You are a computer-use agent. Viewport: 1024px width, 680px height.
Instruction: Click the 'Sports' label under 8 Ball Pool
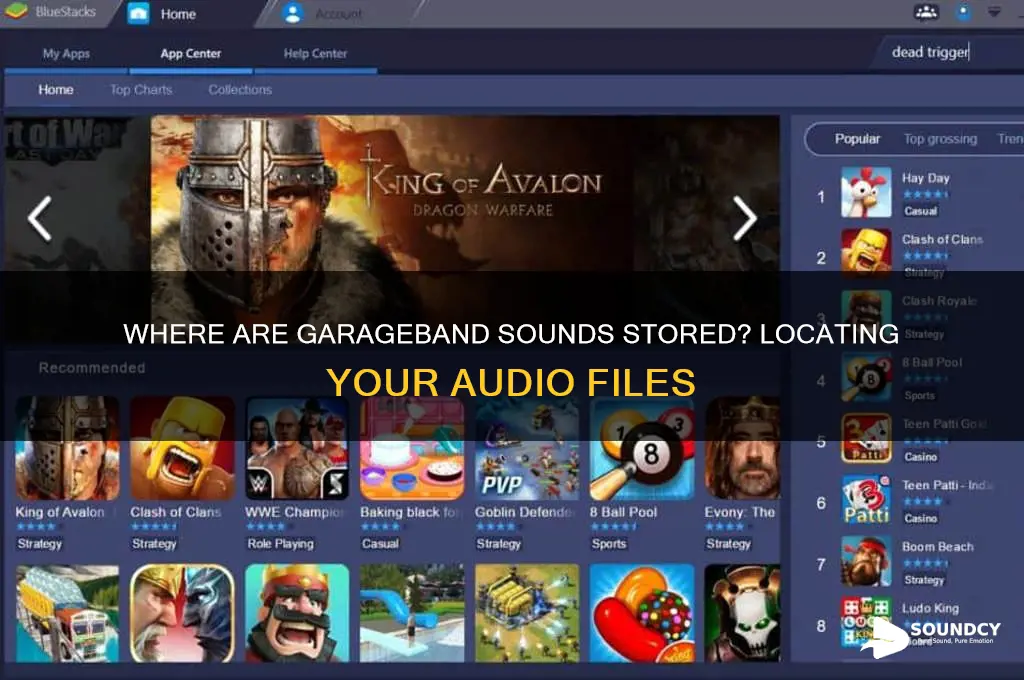(609, 543)
